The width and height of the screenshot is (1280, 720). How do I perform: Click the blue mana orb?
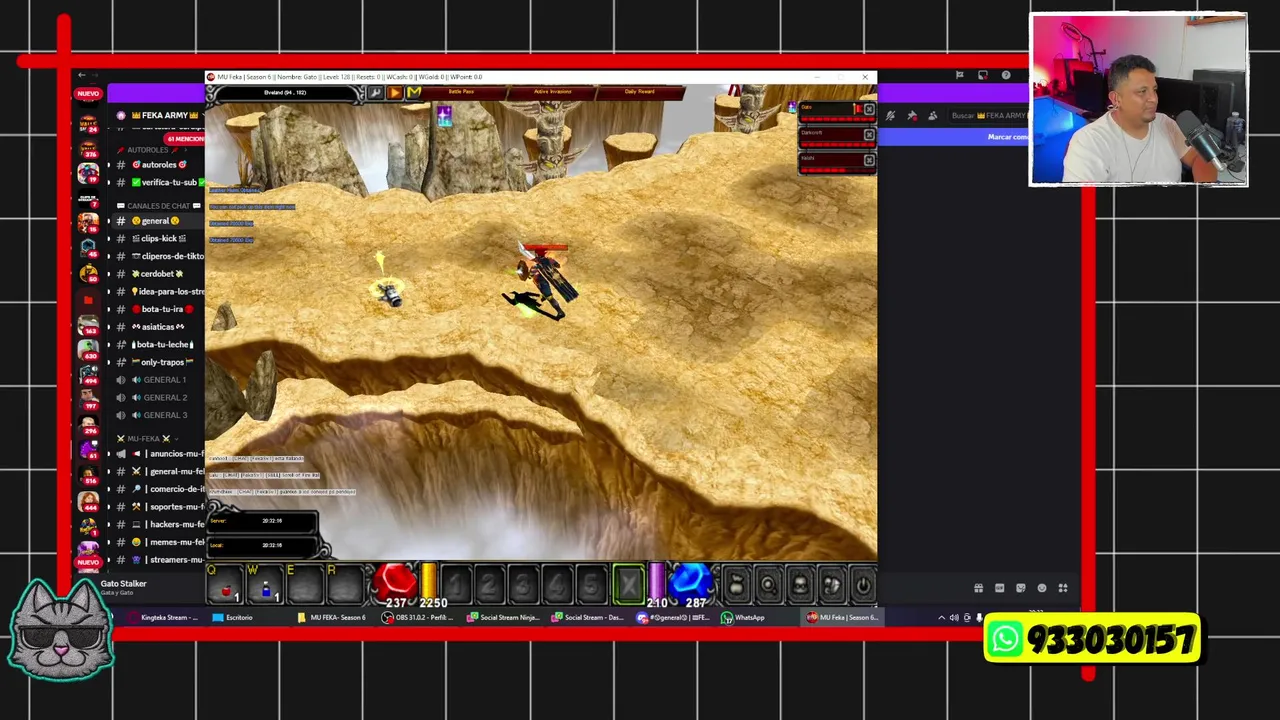pyautogui.click(x=691, y=584)
